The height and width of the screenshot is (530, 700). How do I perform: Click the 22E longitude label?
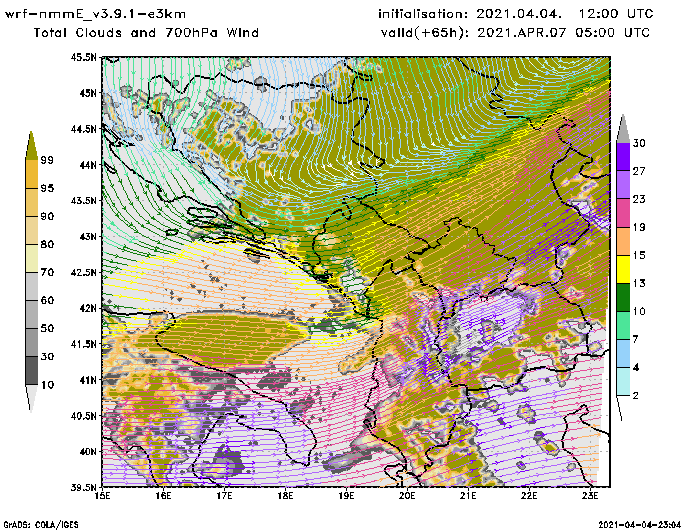click(529, 496)
